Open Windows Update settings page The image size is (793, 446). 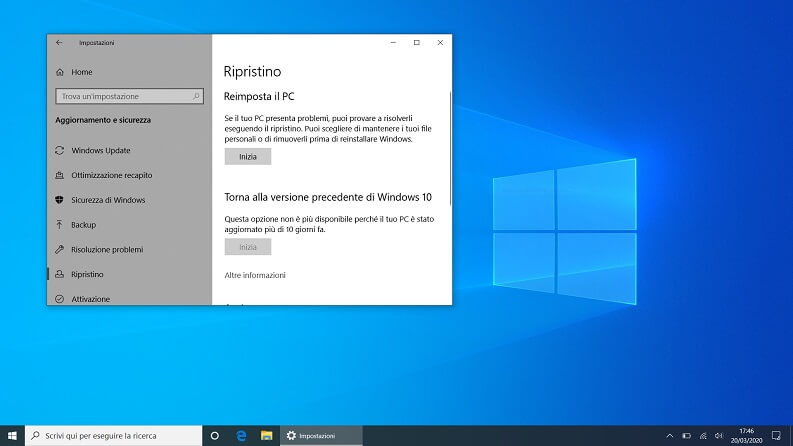point(101,151)
